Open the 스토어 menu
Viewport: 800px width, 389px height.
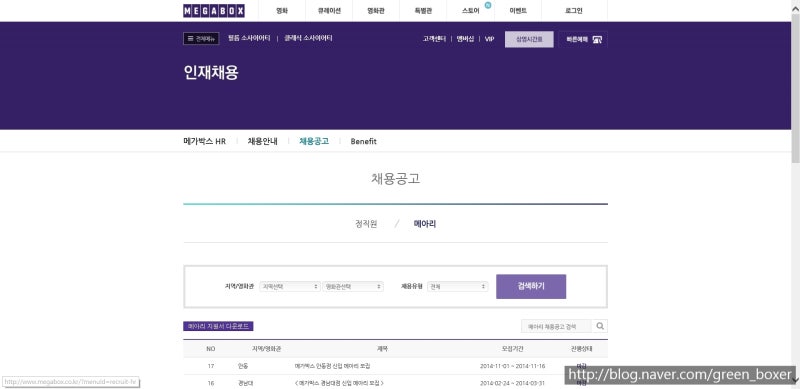point(470,11)
